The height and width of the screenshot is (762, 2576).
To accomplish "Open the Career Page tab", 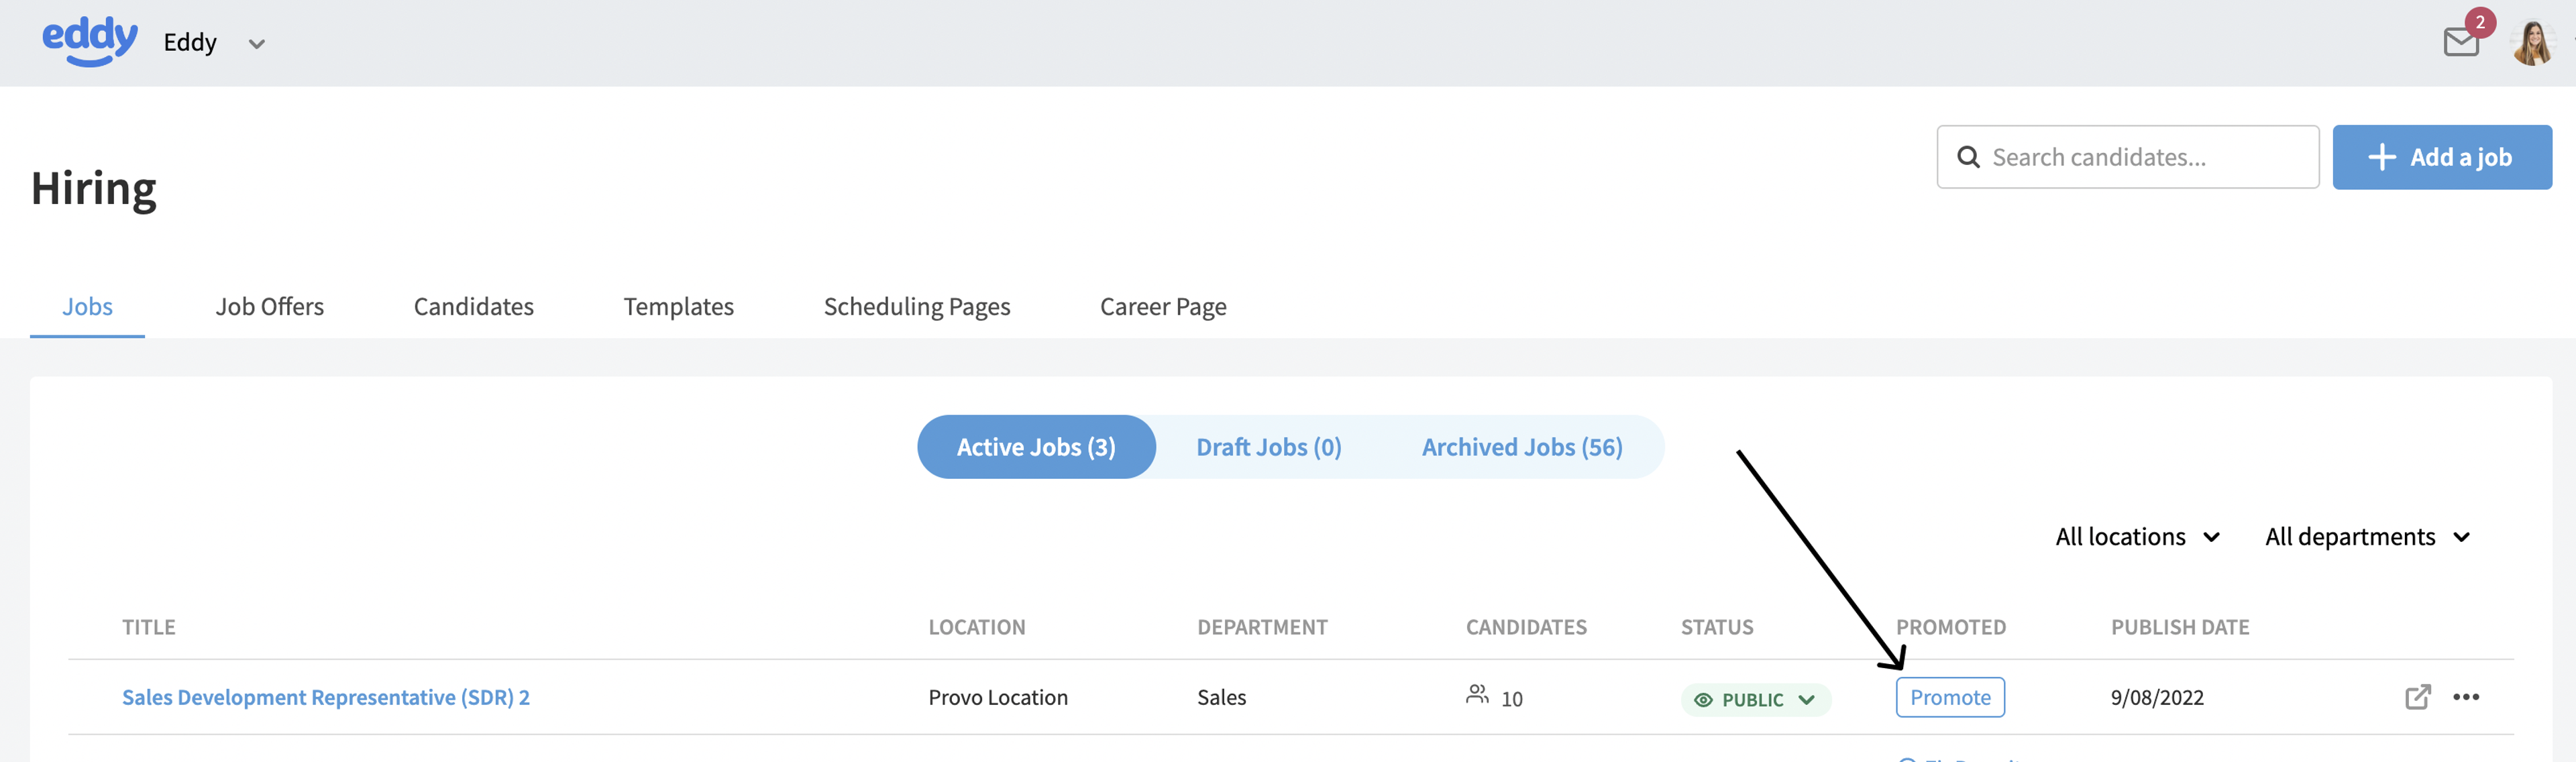I will (1163, 307).
